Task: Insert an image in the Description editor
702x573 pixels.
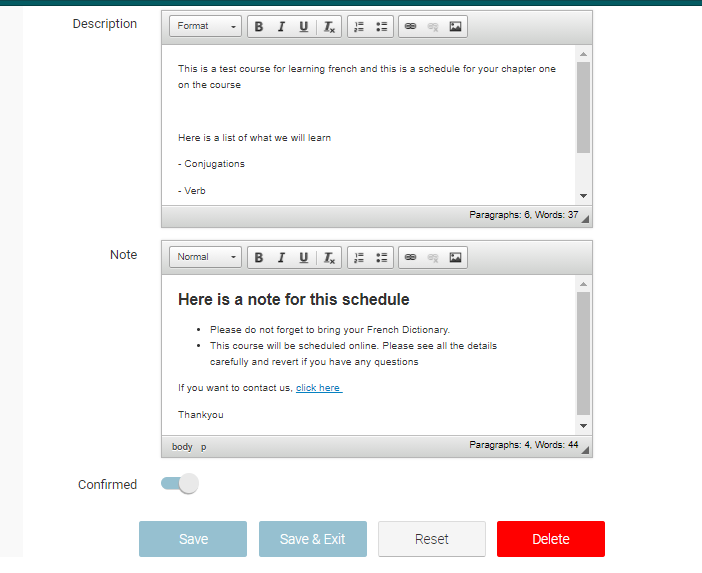Action: pos(455,27)
